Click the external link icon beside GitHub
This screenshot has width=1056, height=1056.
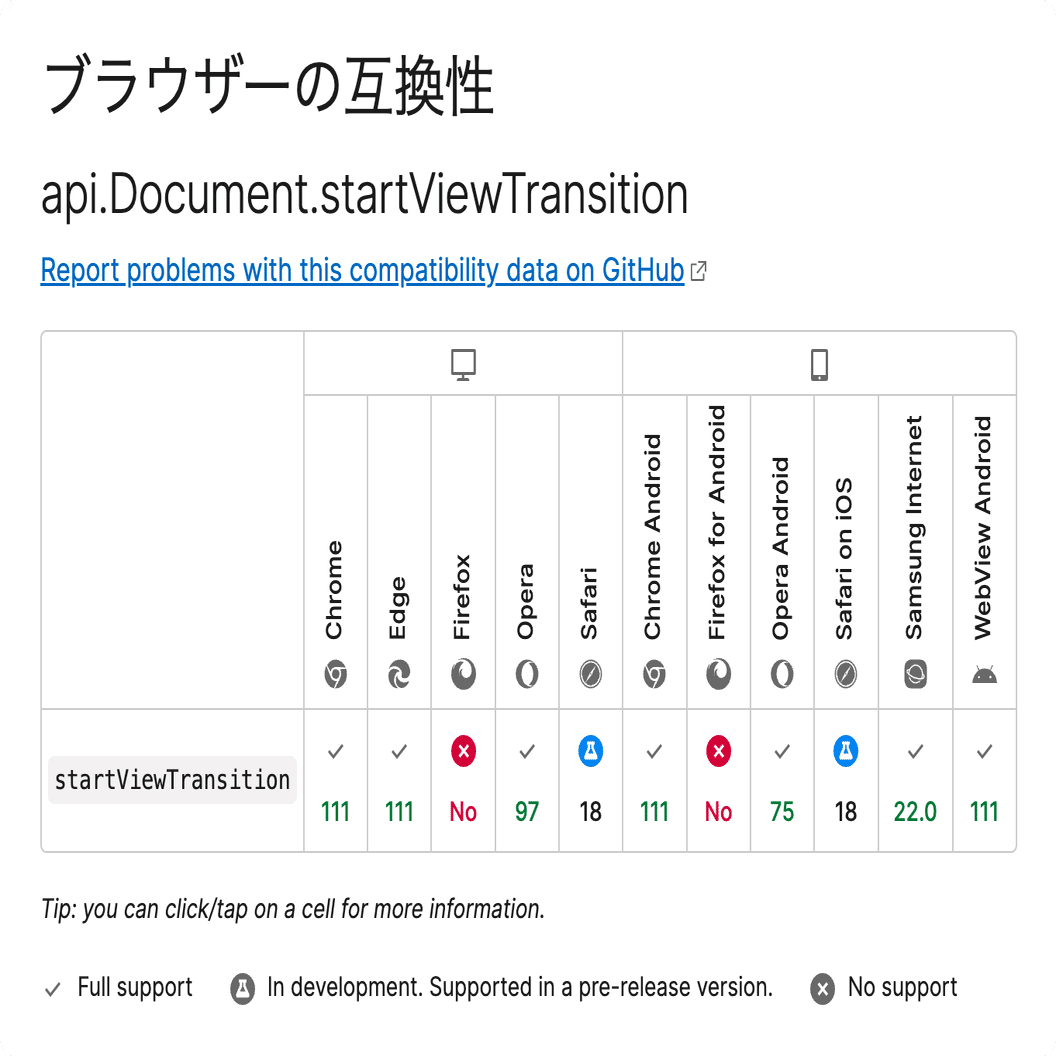coord(699,271)
